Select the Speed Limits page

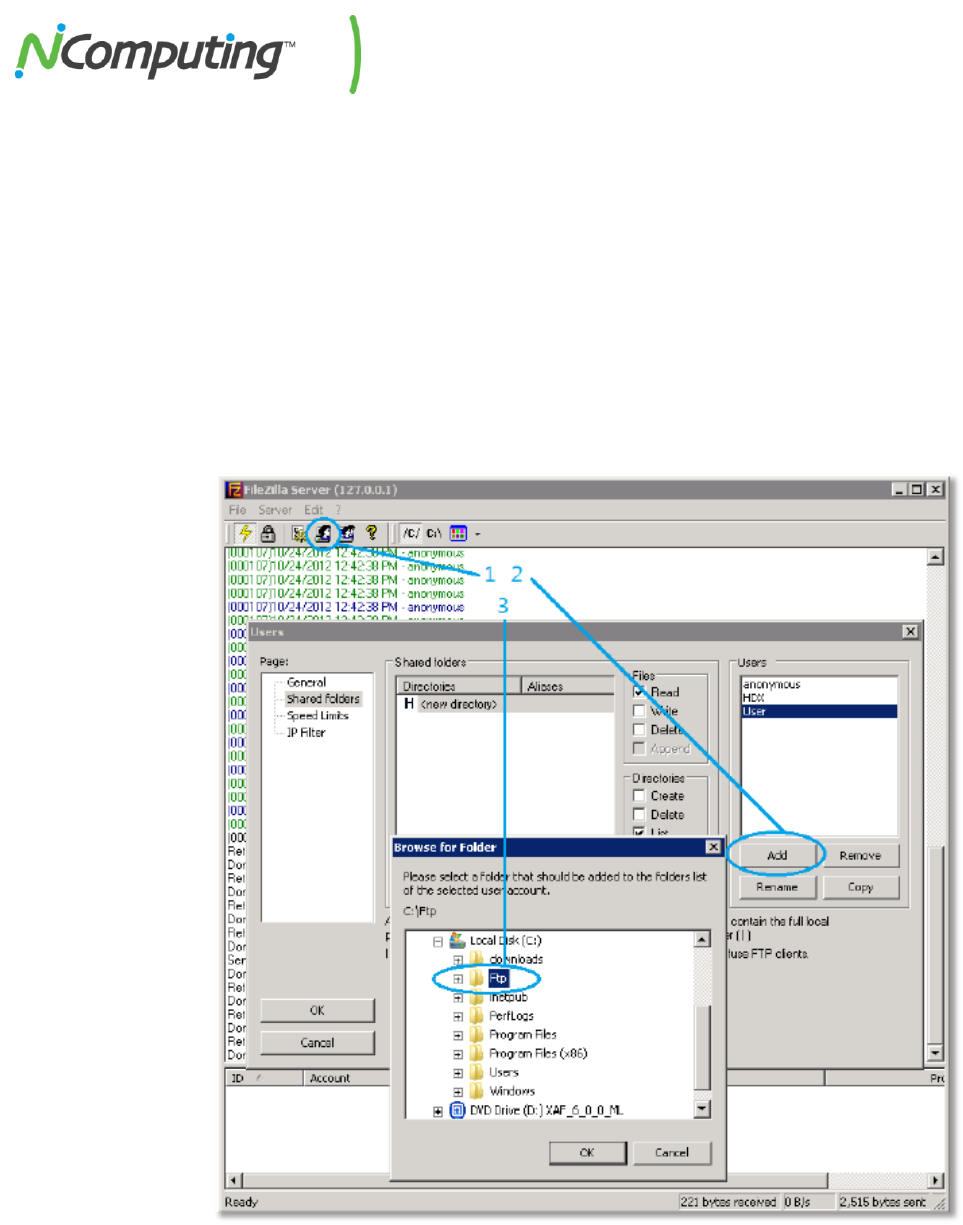pyautogui.click(x=319, y=716)
